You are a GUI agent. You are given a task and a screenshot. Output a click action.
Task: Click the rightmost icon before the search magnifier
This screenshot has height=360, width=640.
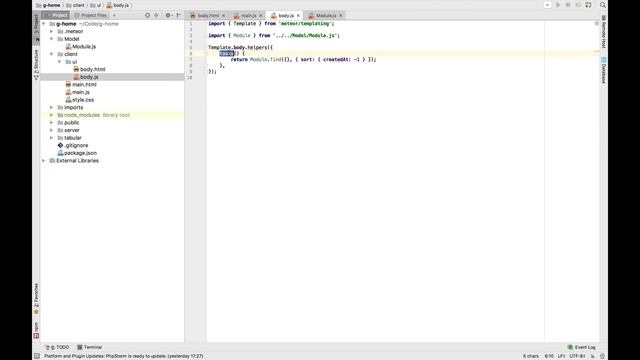[588, 5]
